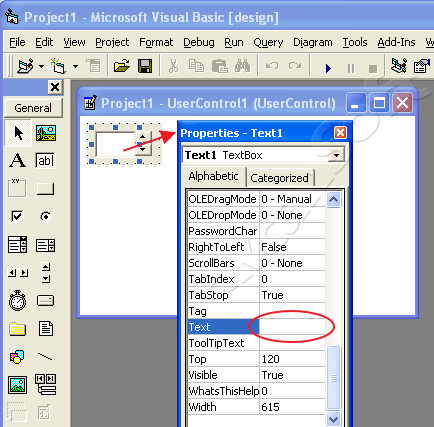
Task: Click the End stop button
Action: coord(373,69)
